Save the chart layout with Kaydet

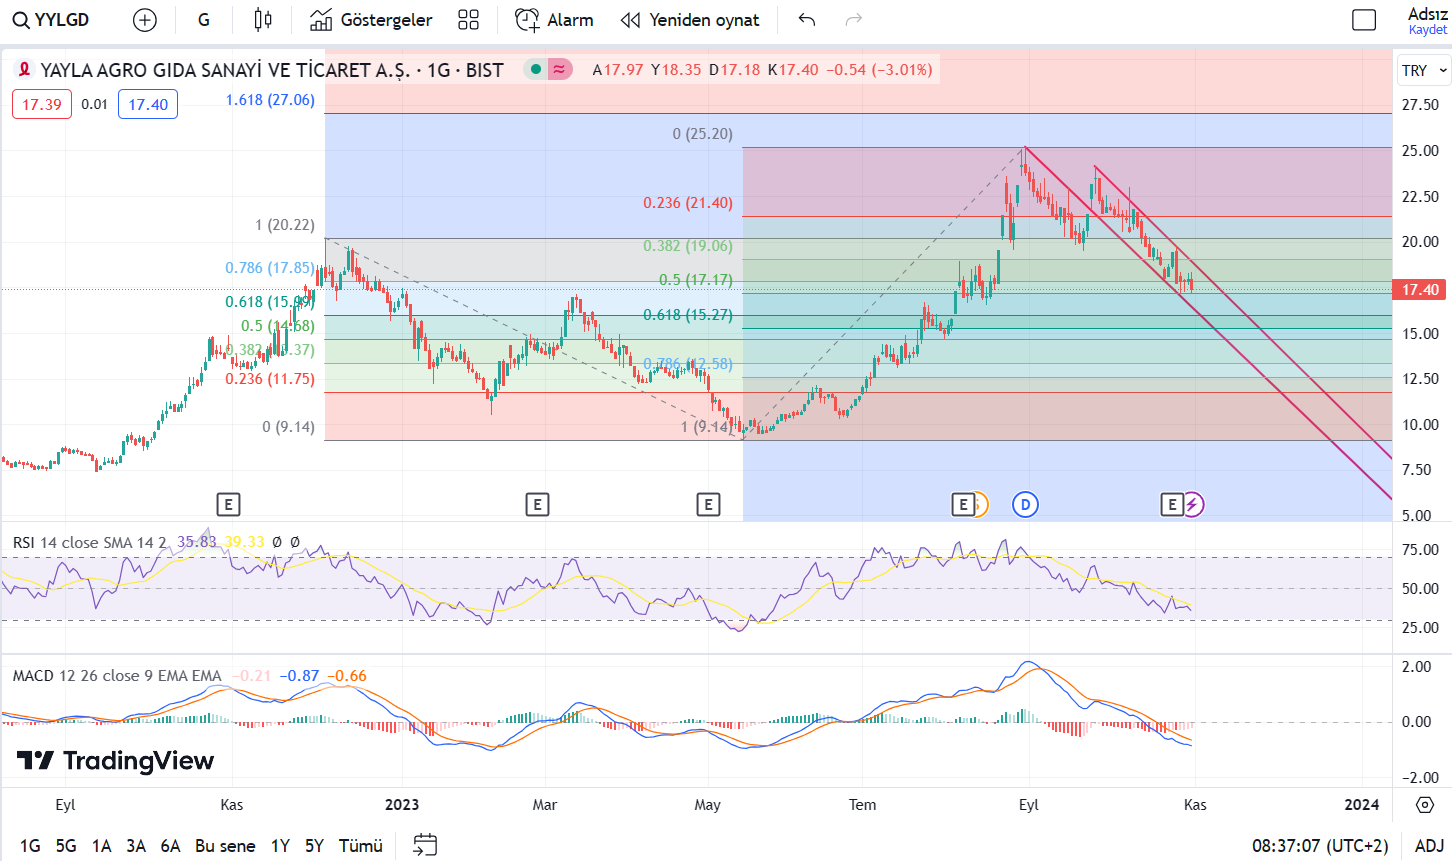[1428, 30]
